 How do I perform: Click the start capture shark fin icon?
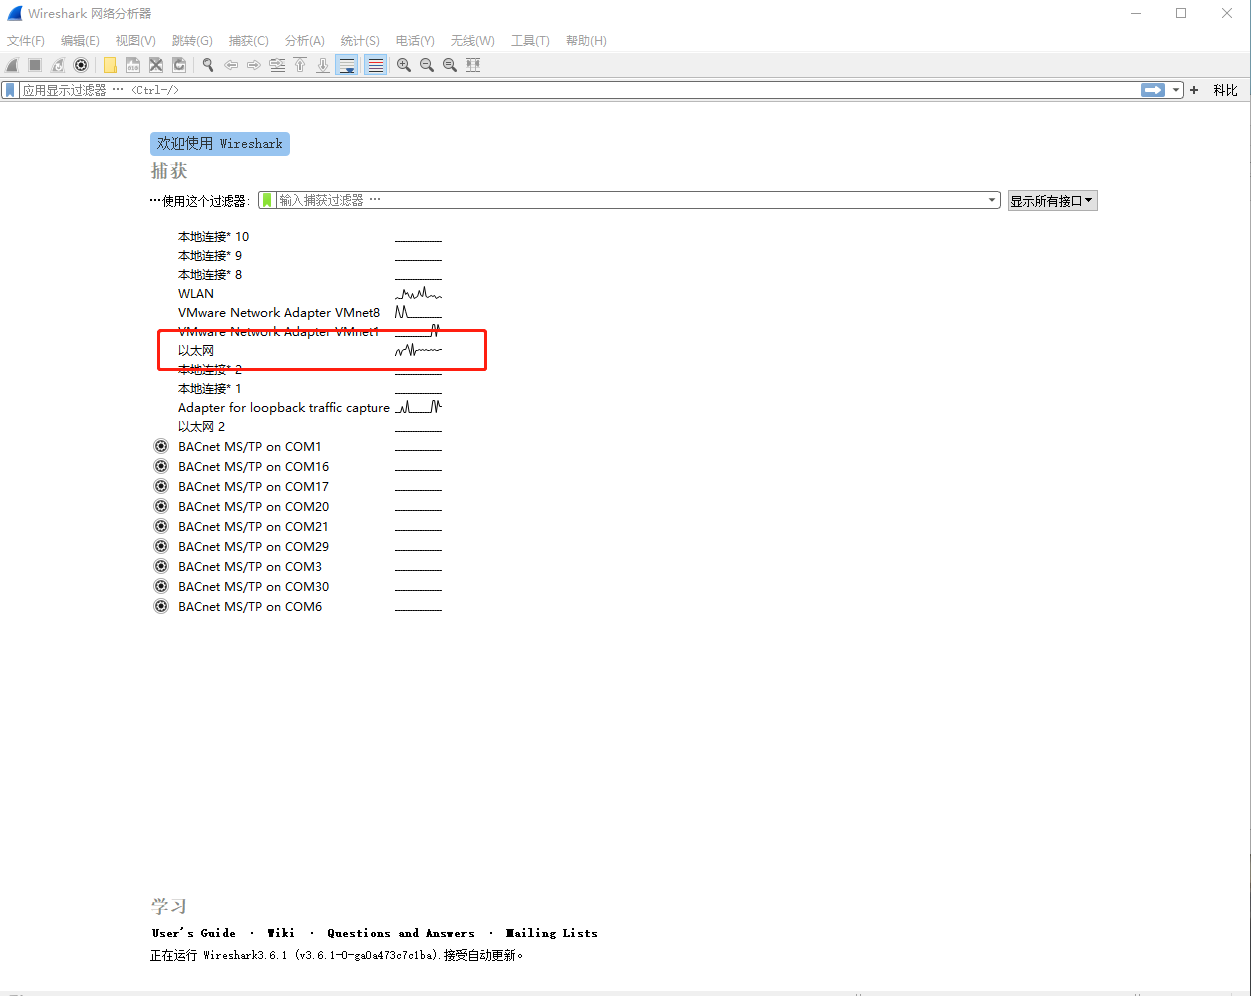tap(13, 65)
